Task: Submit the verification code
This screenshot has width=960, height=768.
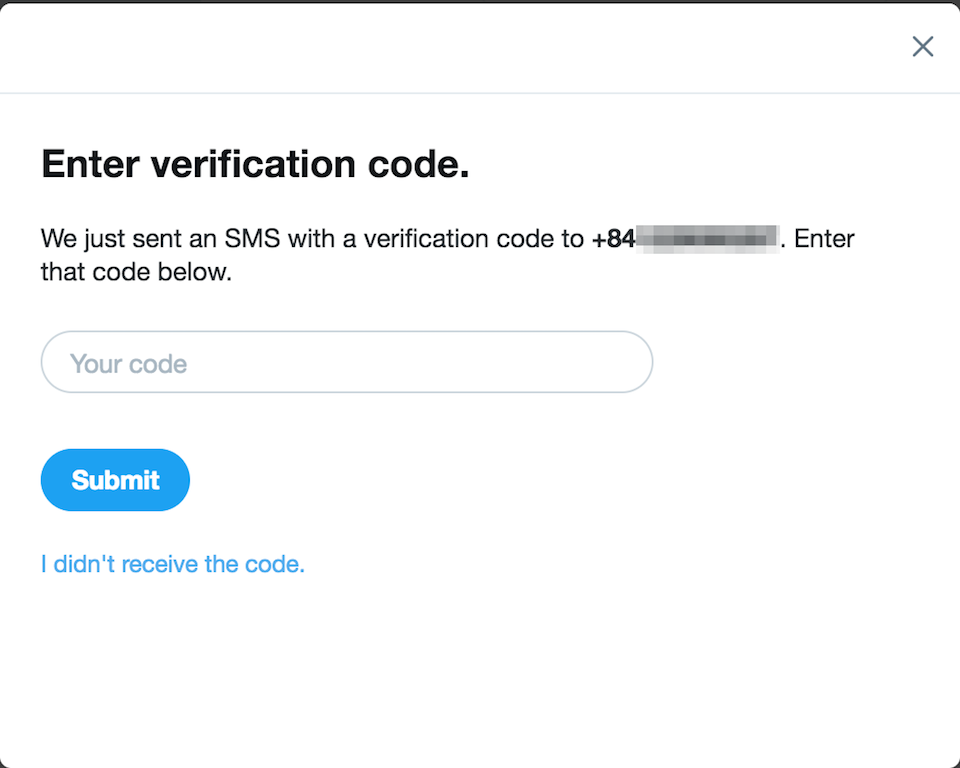Action: (115, 480)
